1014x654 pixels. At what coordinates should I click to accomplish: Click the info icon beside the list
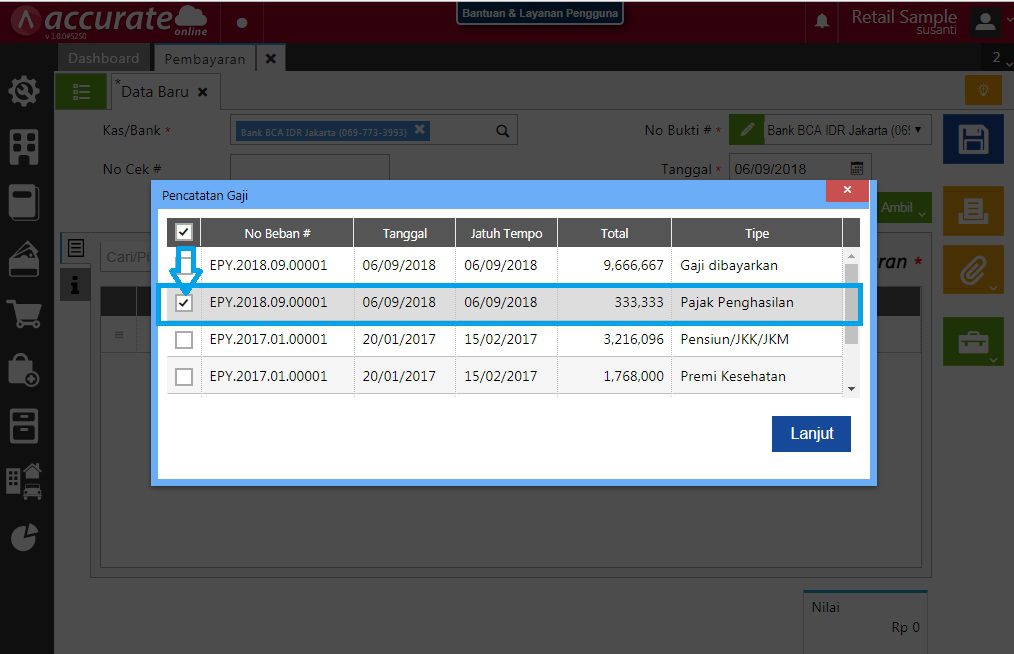coord(77,283)
